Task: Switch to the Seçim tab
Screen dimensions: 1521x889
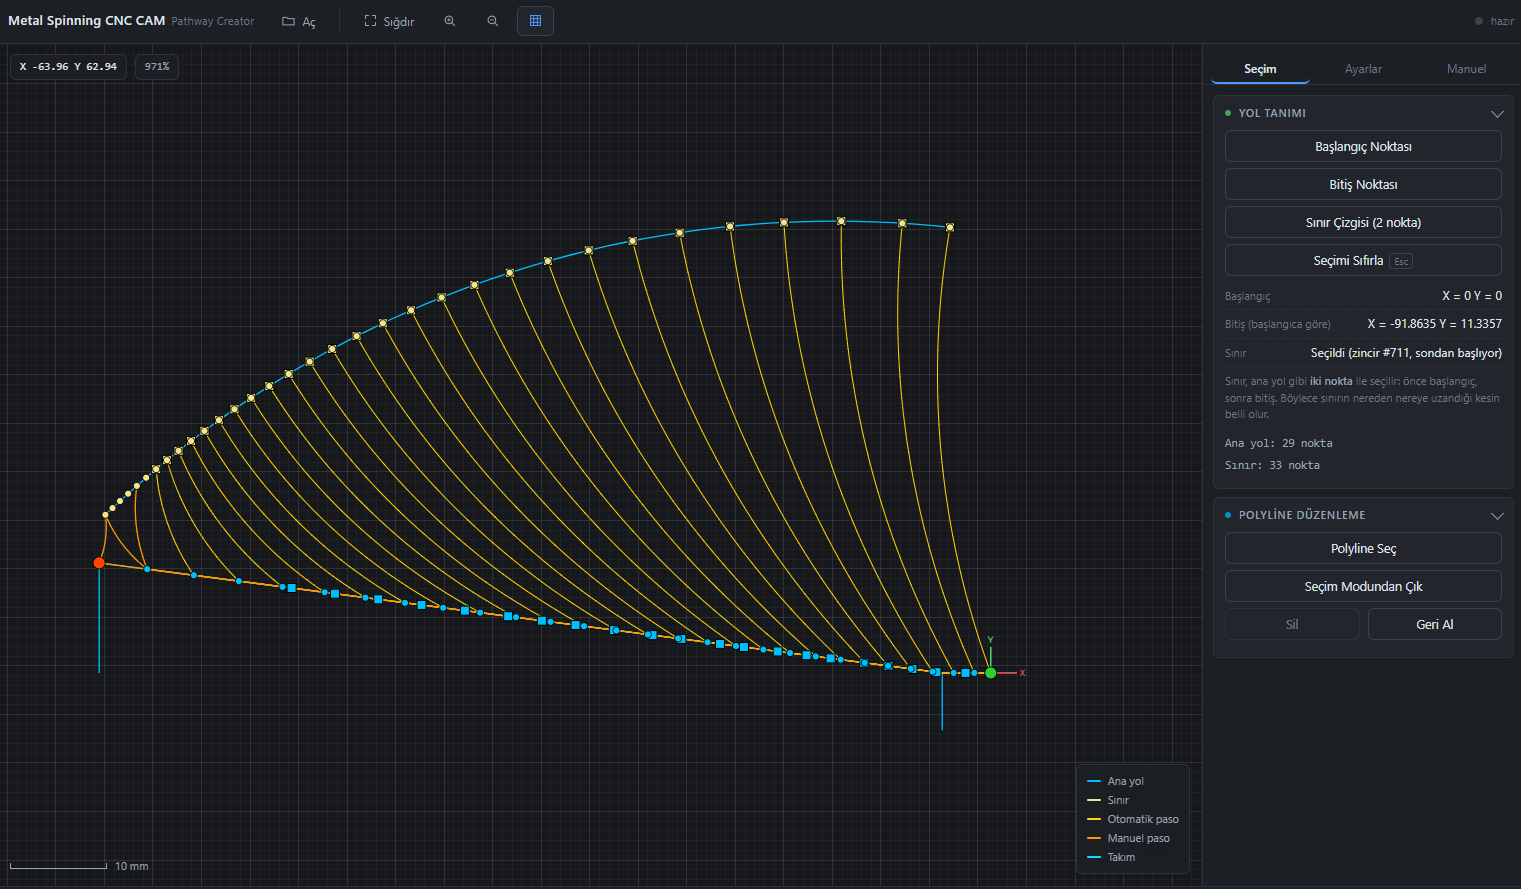Action: pyautogui.click(x=1260, y=69)
